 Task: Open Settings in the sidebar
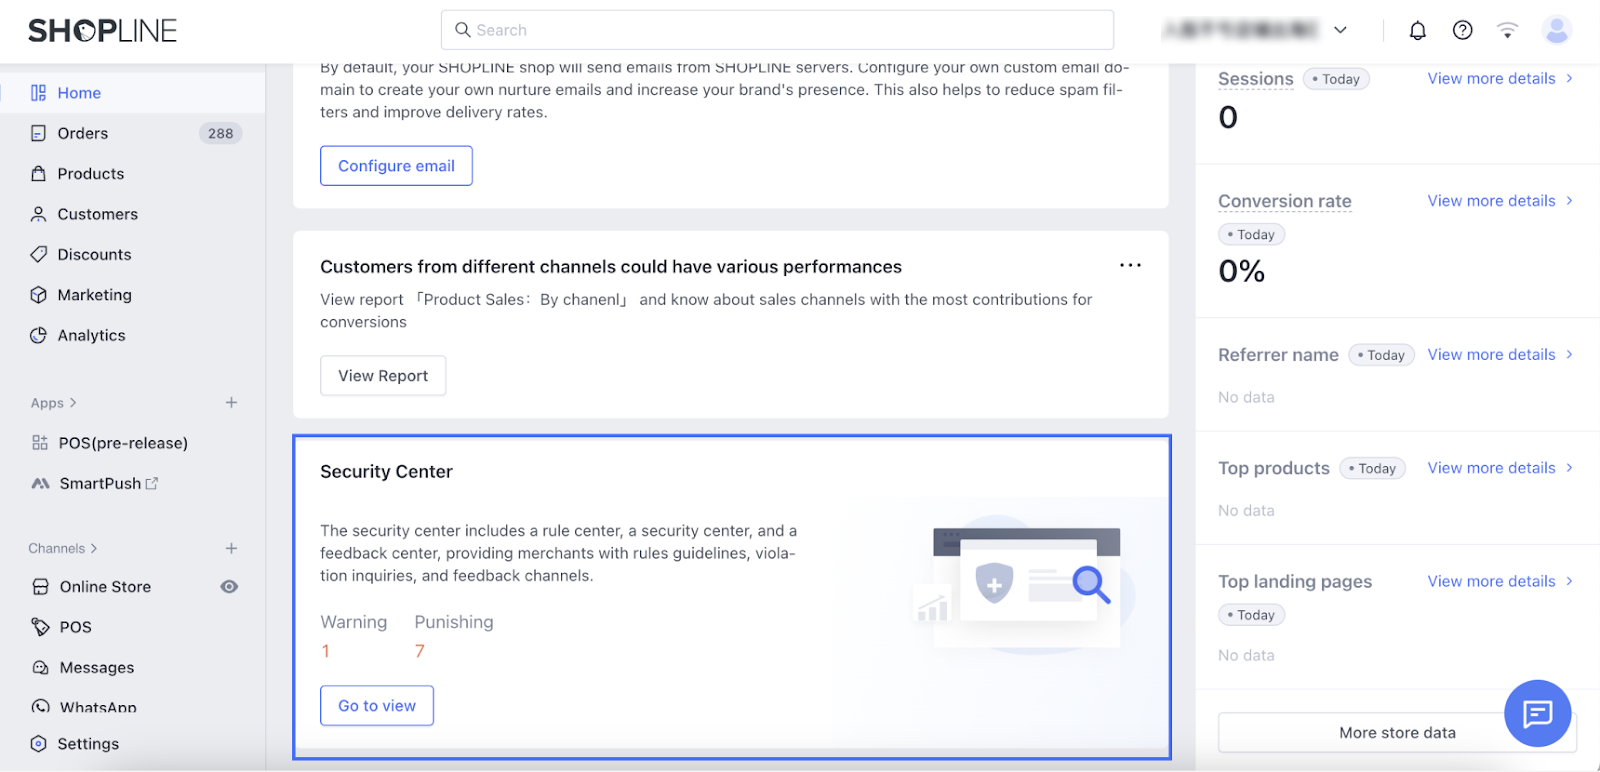click(x=88, y=744)
